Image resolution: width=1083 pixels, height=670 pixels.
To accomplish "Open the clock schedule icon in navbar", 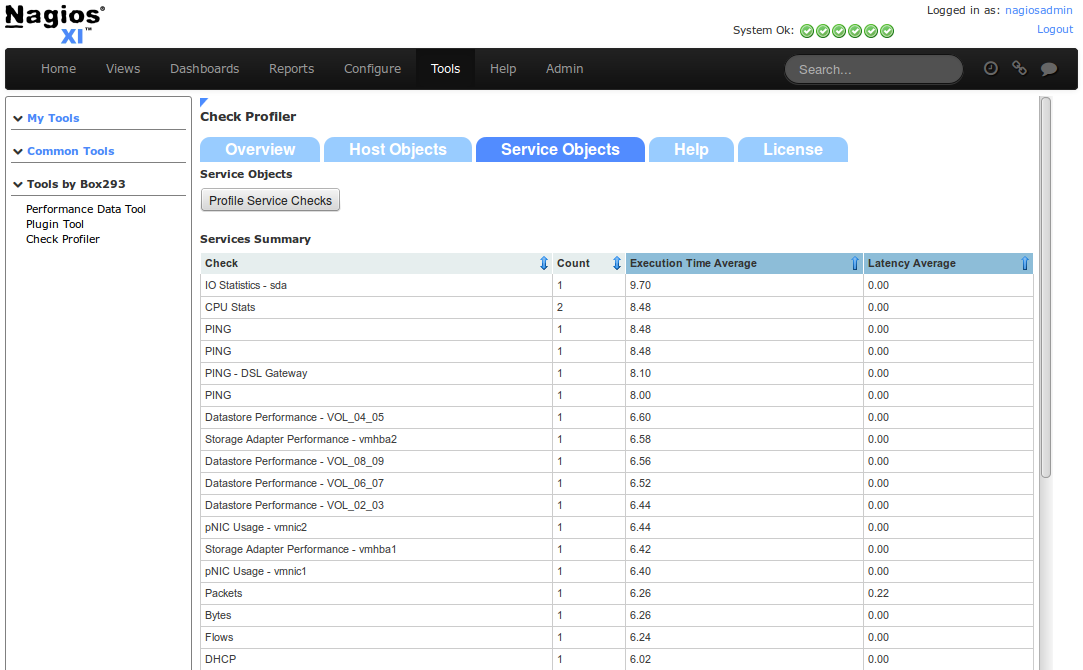I will (x=990, y=68).
